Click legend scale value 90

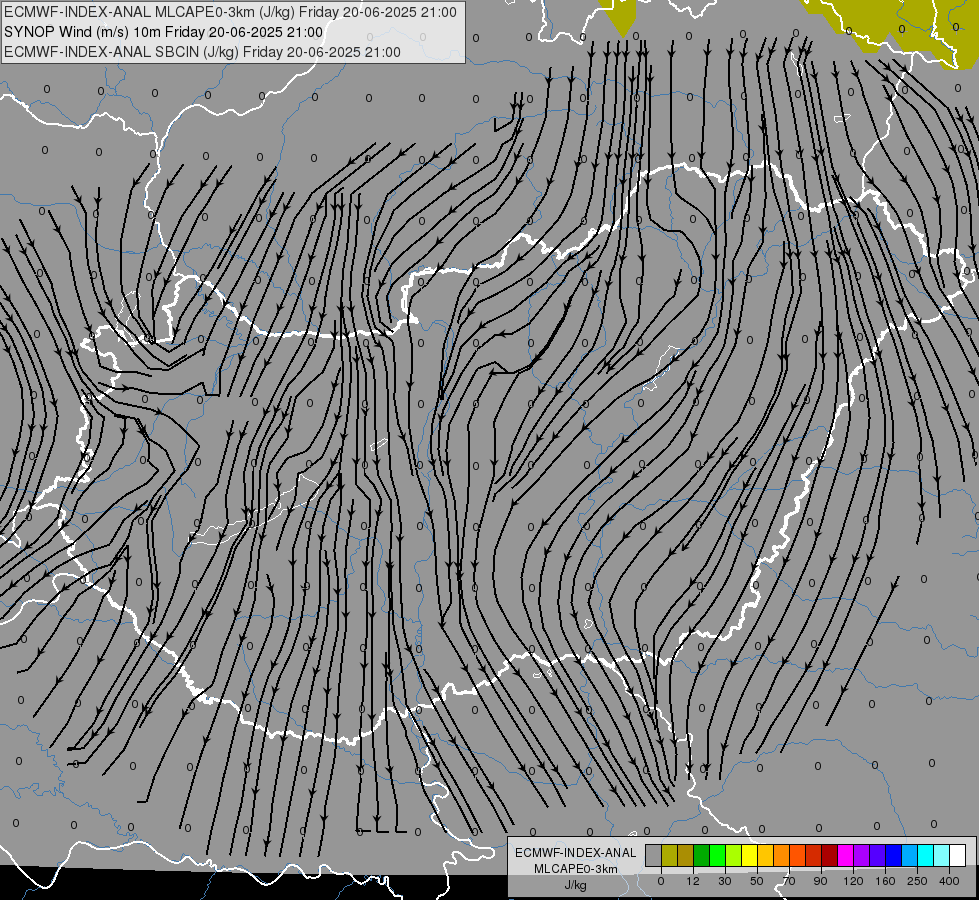click(x=821, y=881)
